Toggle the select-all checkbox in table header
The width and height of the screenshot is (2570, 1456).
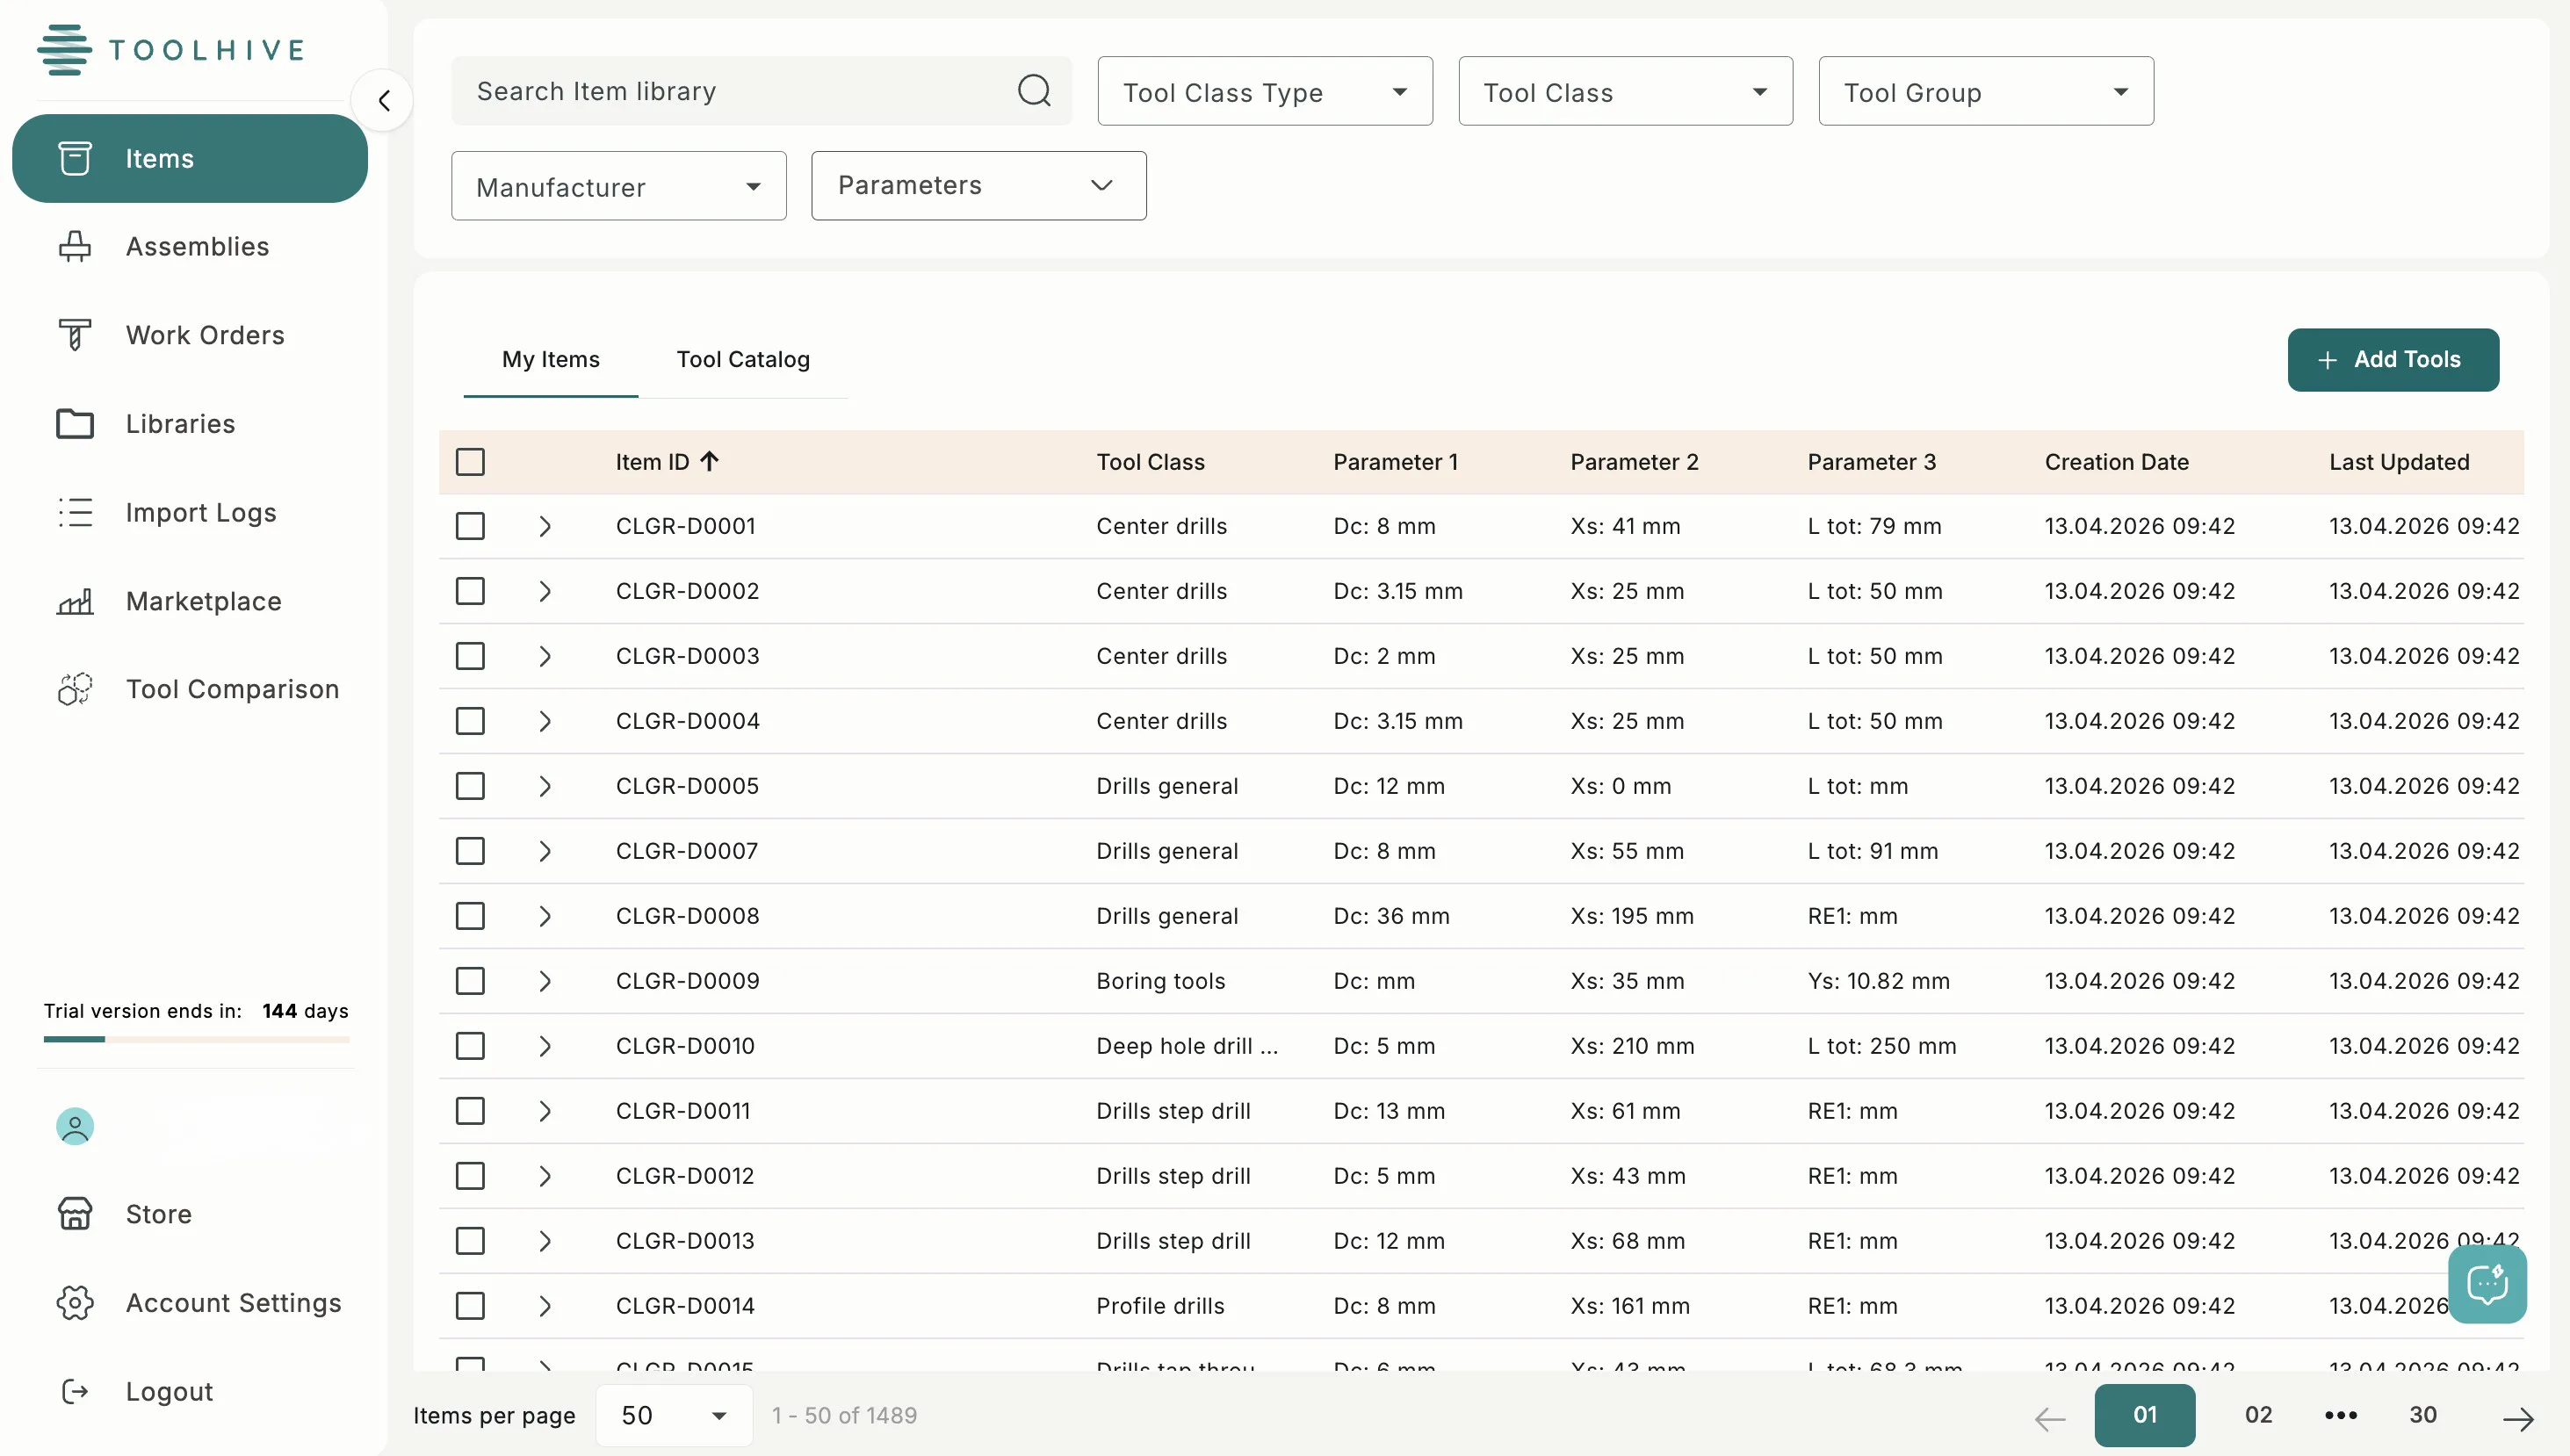(470, 462)
